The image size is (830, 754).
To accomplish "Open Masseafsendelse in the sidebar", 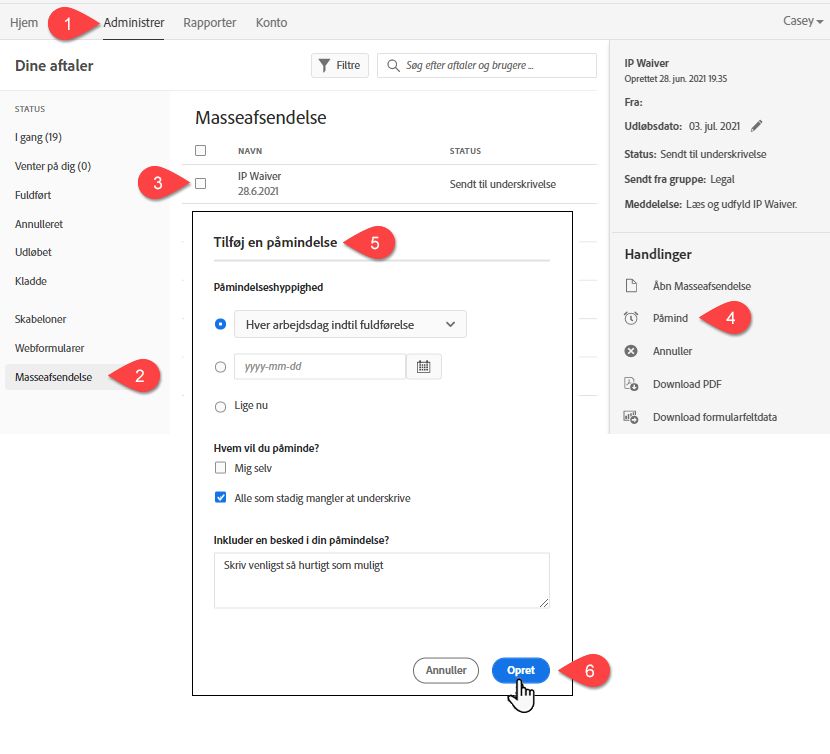I will point(53,377).
